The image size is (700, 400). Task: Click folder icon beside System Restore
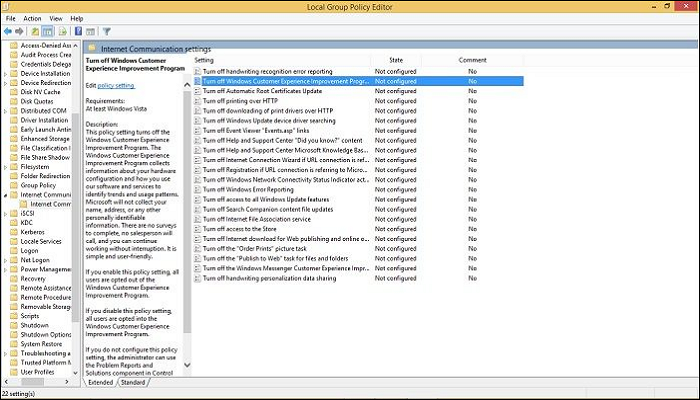14,344
